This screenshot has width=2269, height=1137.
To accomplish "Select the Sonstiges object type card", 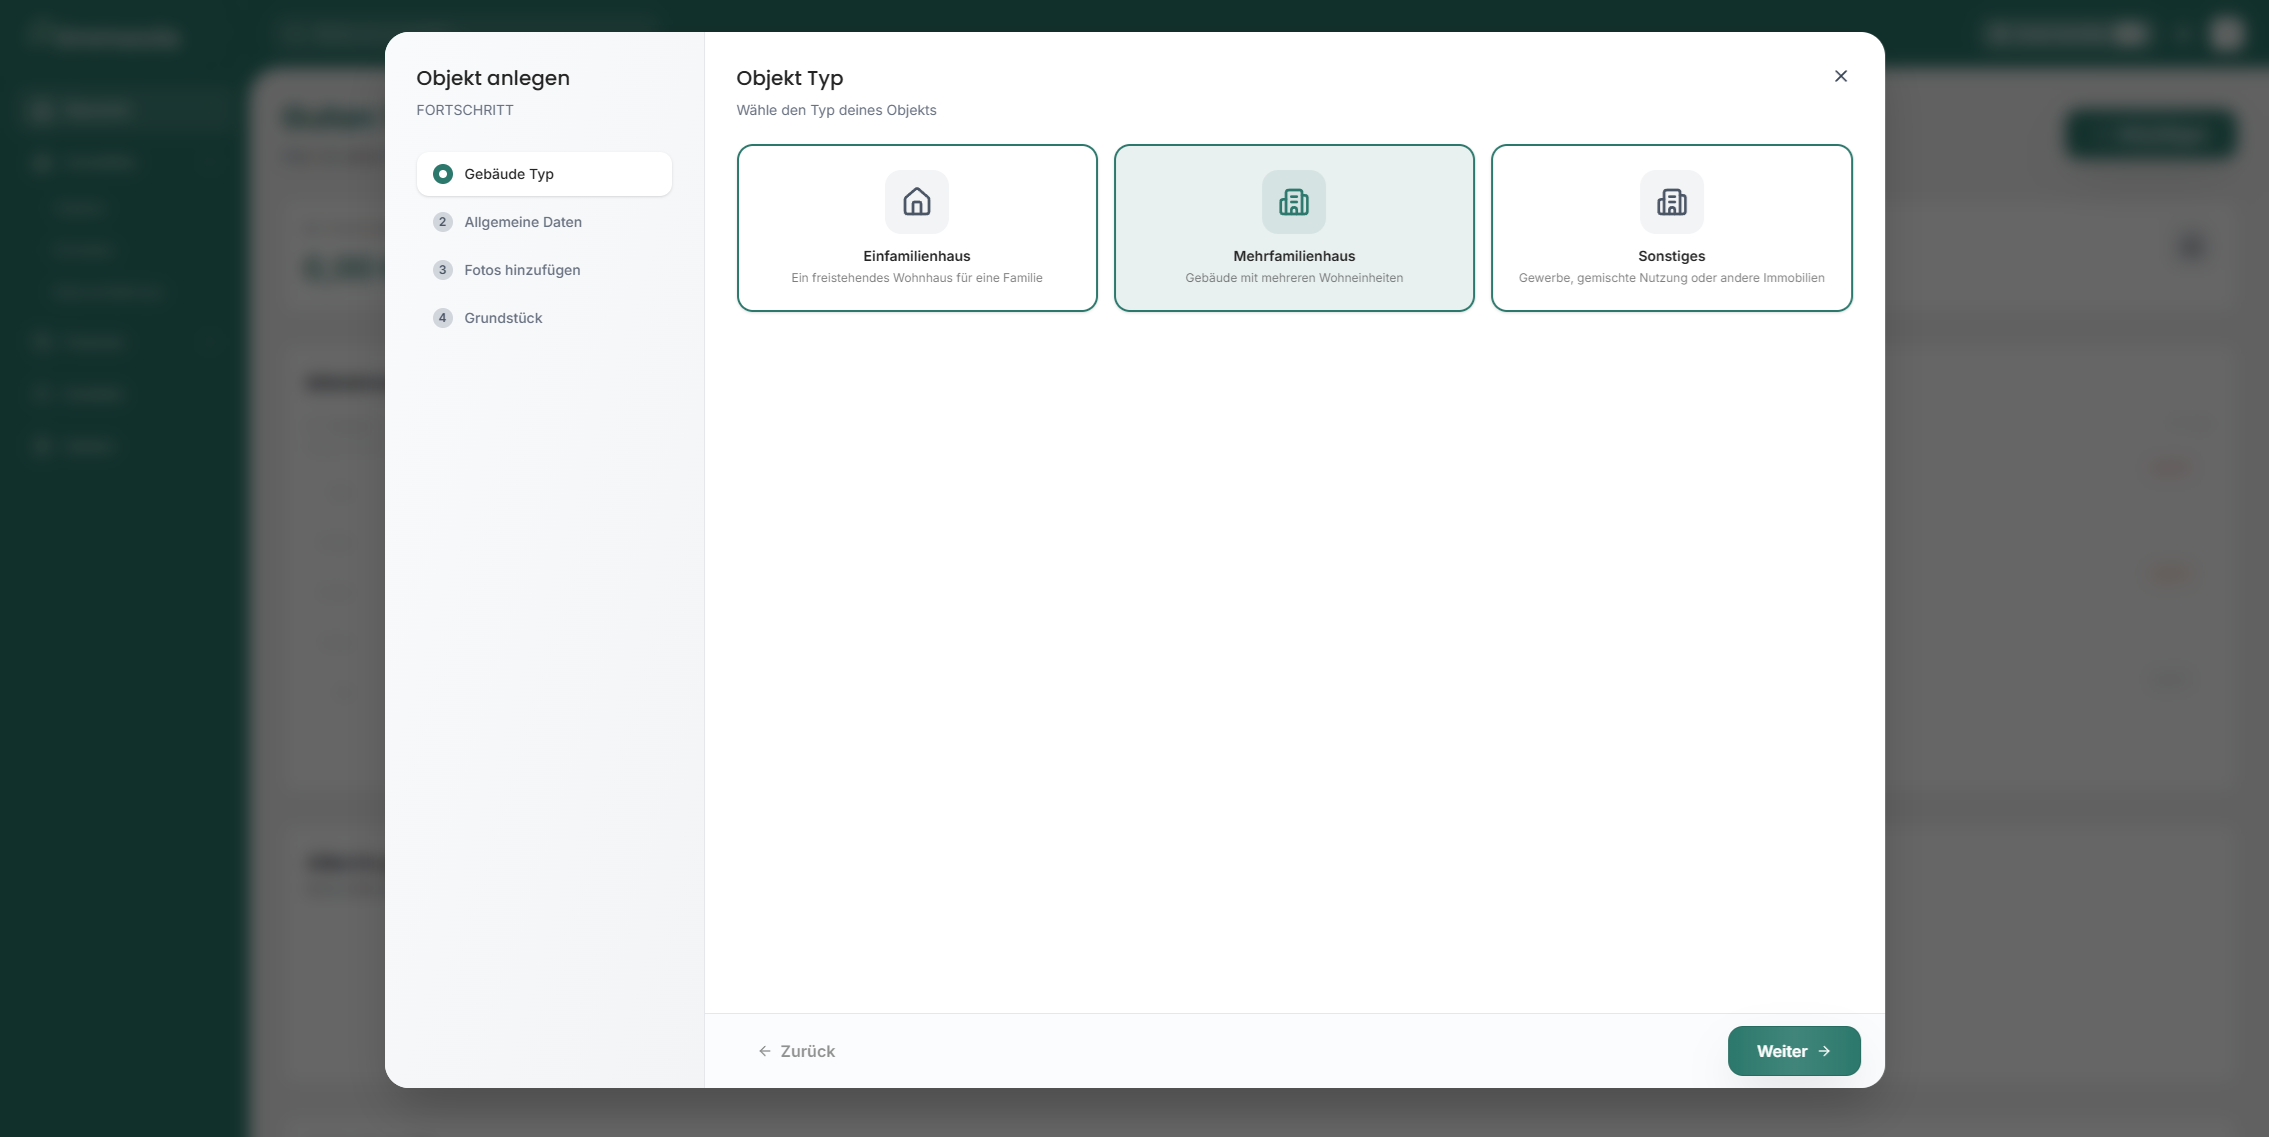I will (1671, 228).
